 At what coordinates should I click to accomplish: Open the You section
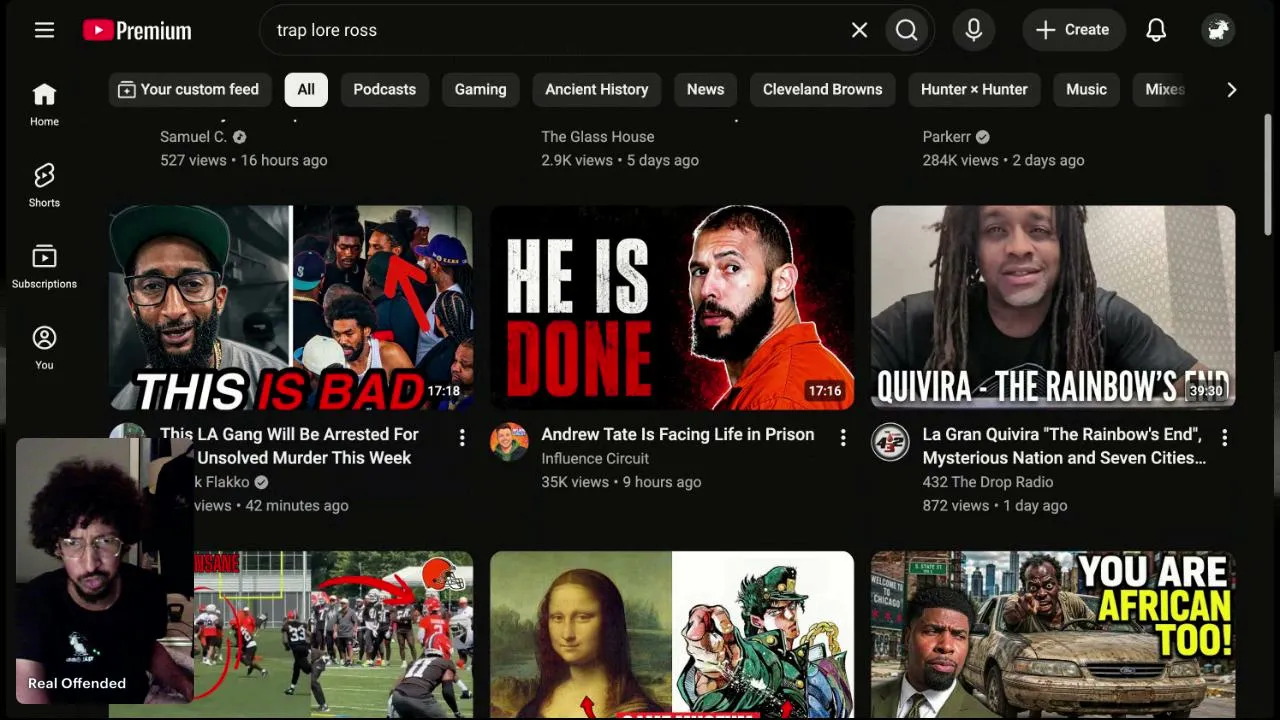point(44,347)
